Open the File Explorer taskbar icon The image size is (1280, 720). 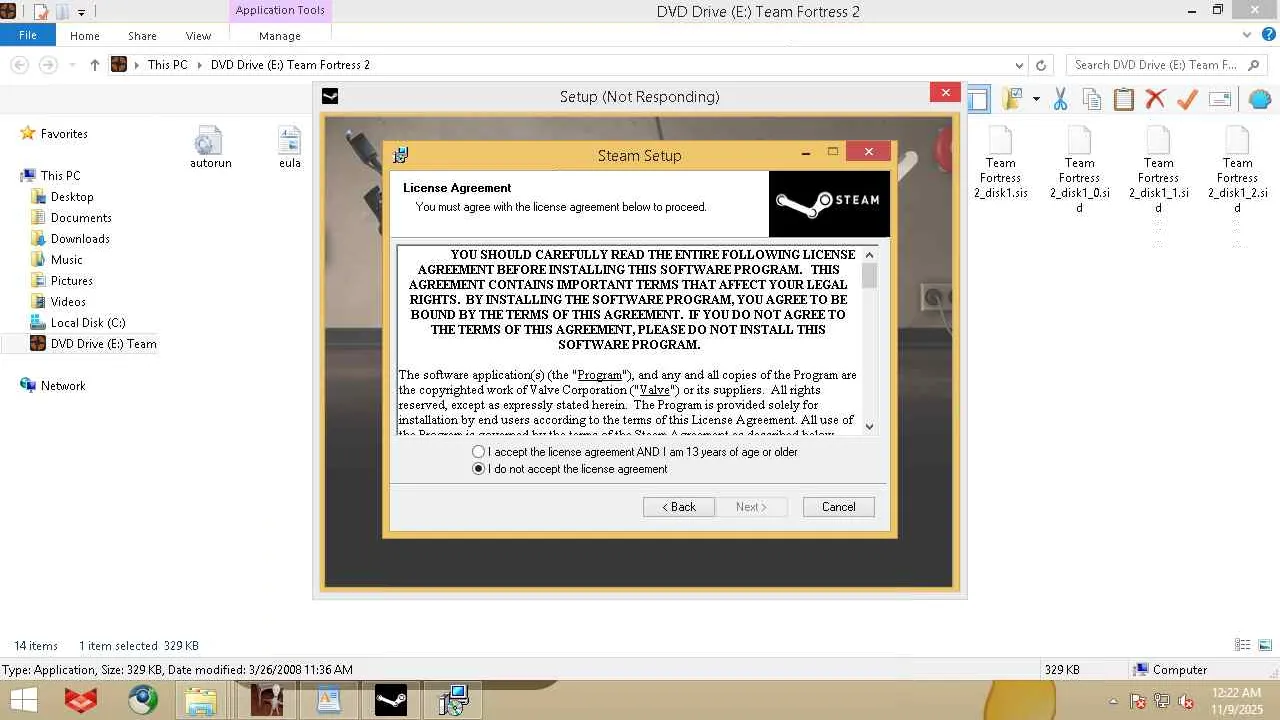click(200, 700)
